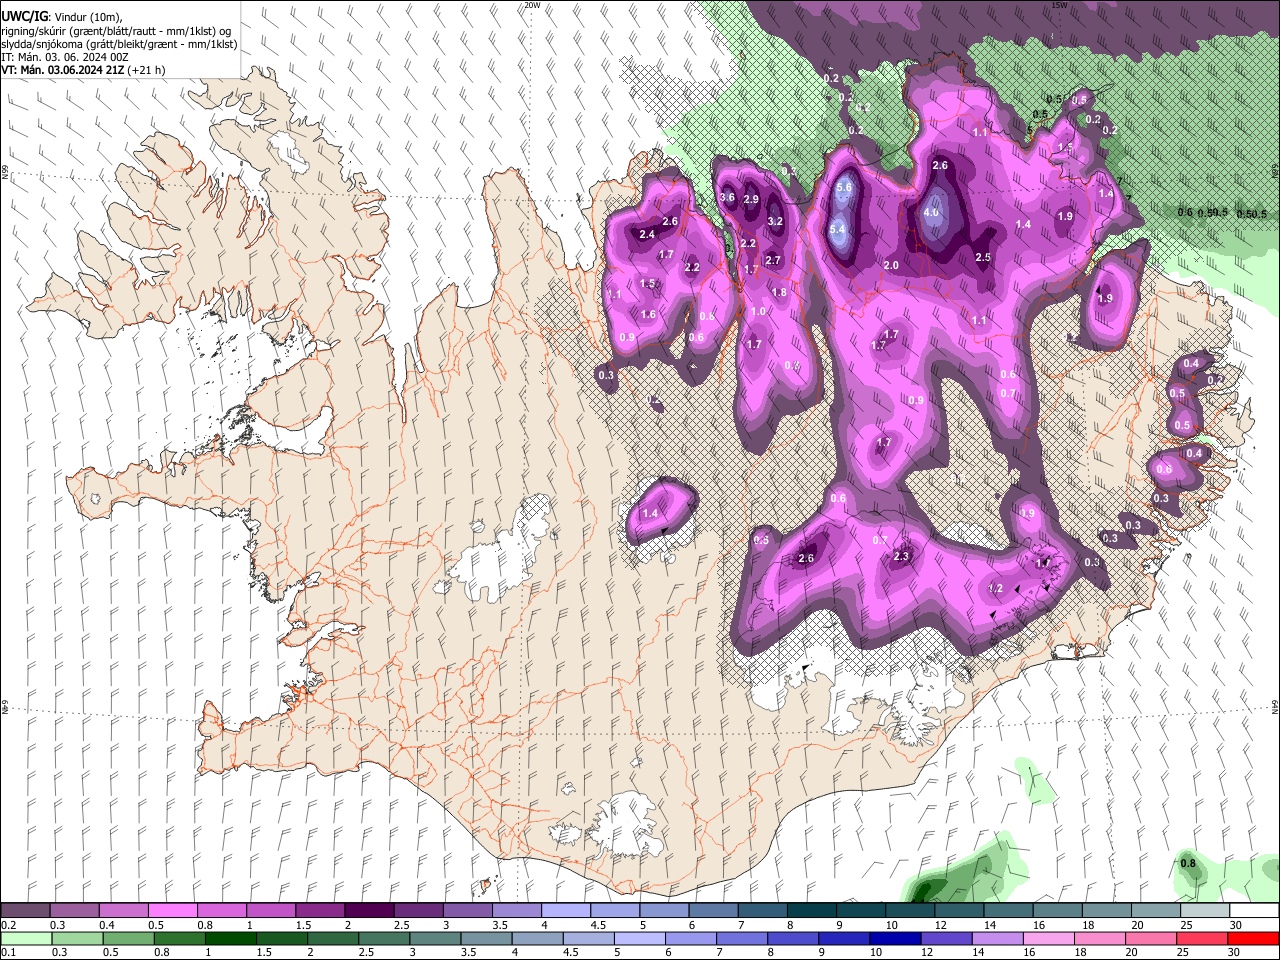This screenshot has width=1280, height=960.
Task: Click the '30' label on snow scale
Action: coord(1234,925)
